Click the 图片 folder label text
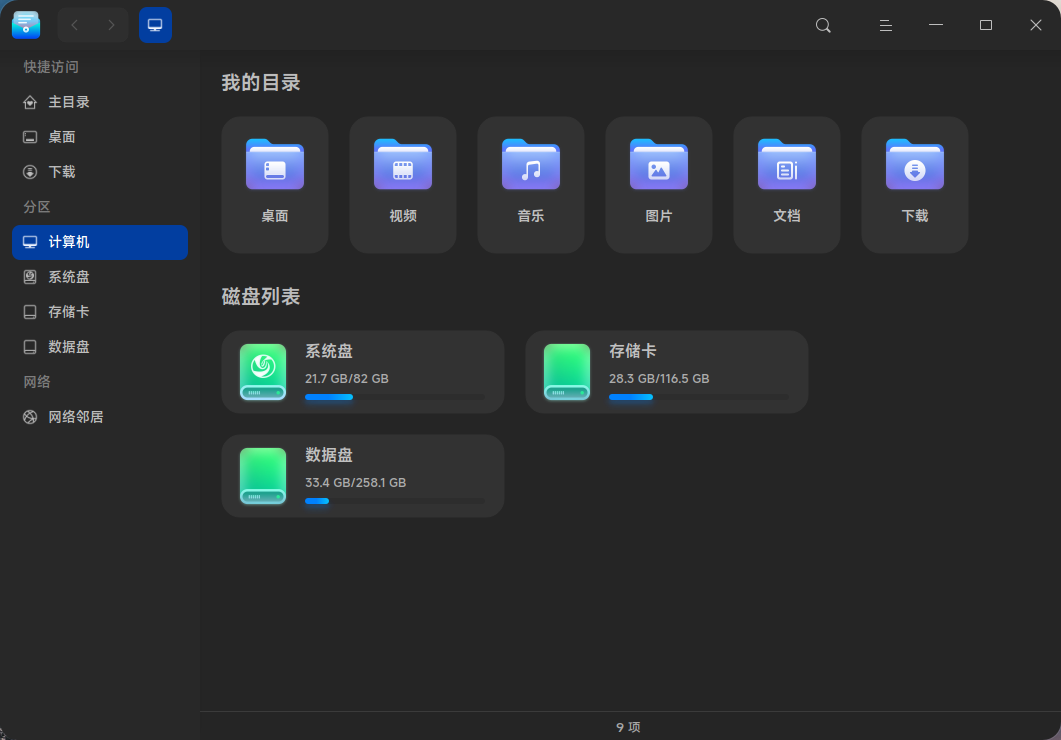 [658, 216]
